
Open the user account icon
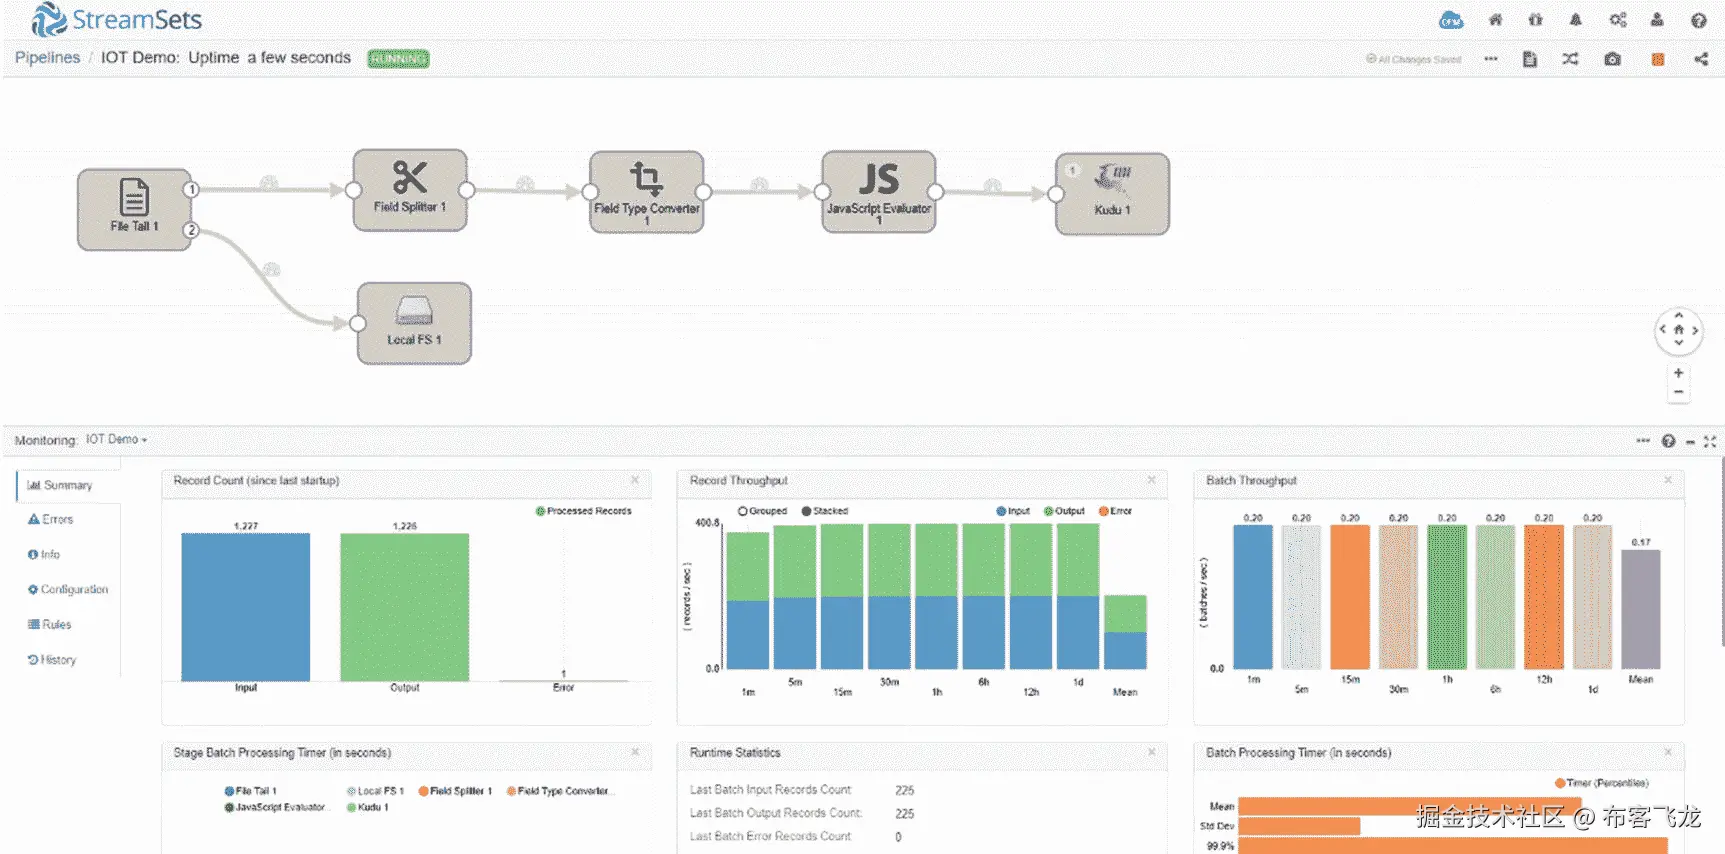(x=1657, y=20)
